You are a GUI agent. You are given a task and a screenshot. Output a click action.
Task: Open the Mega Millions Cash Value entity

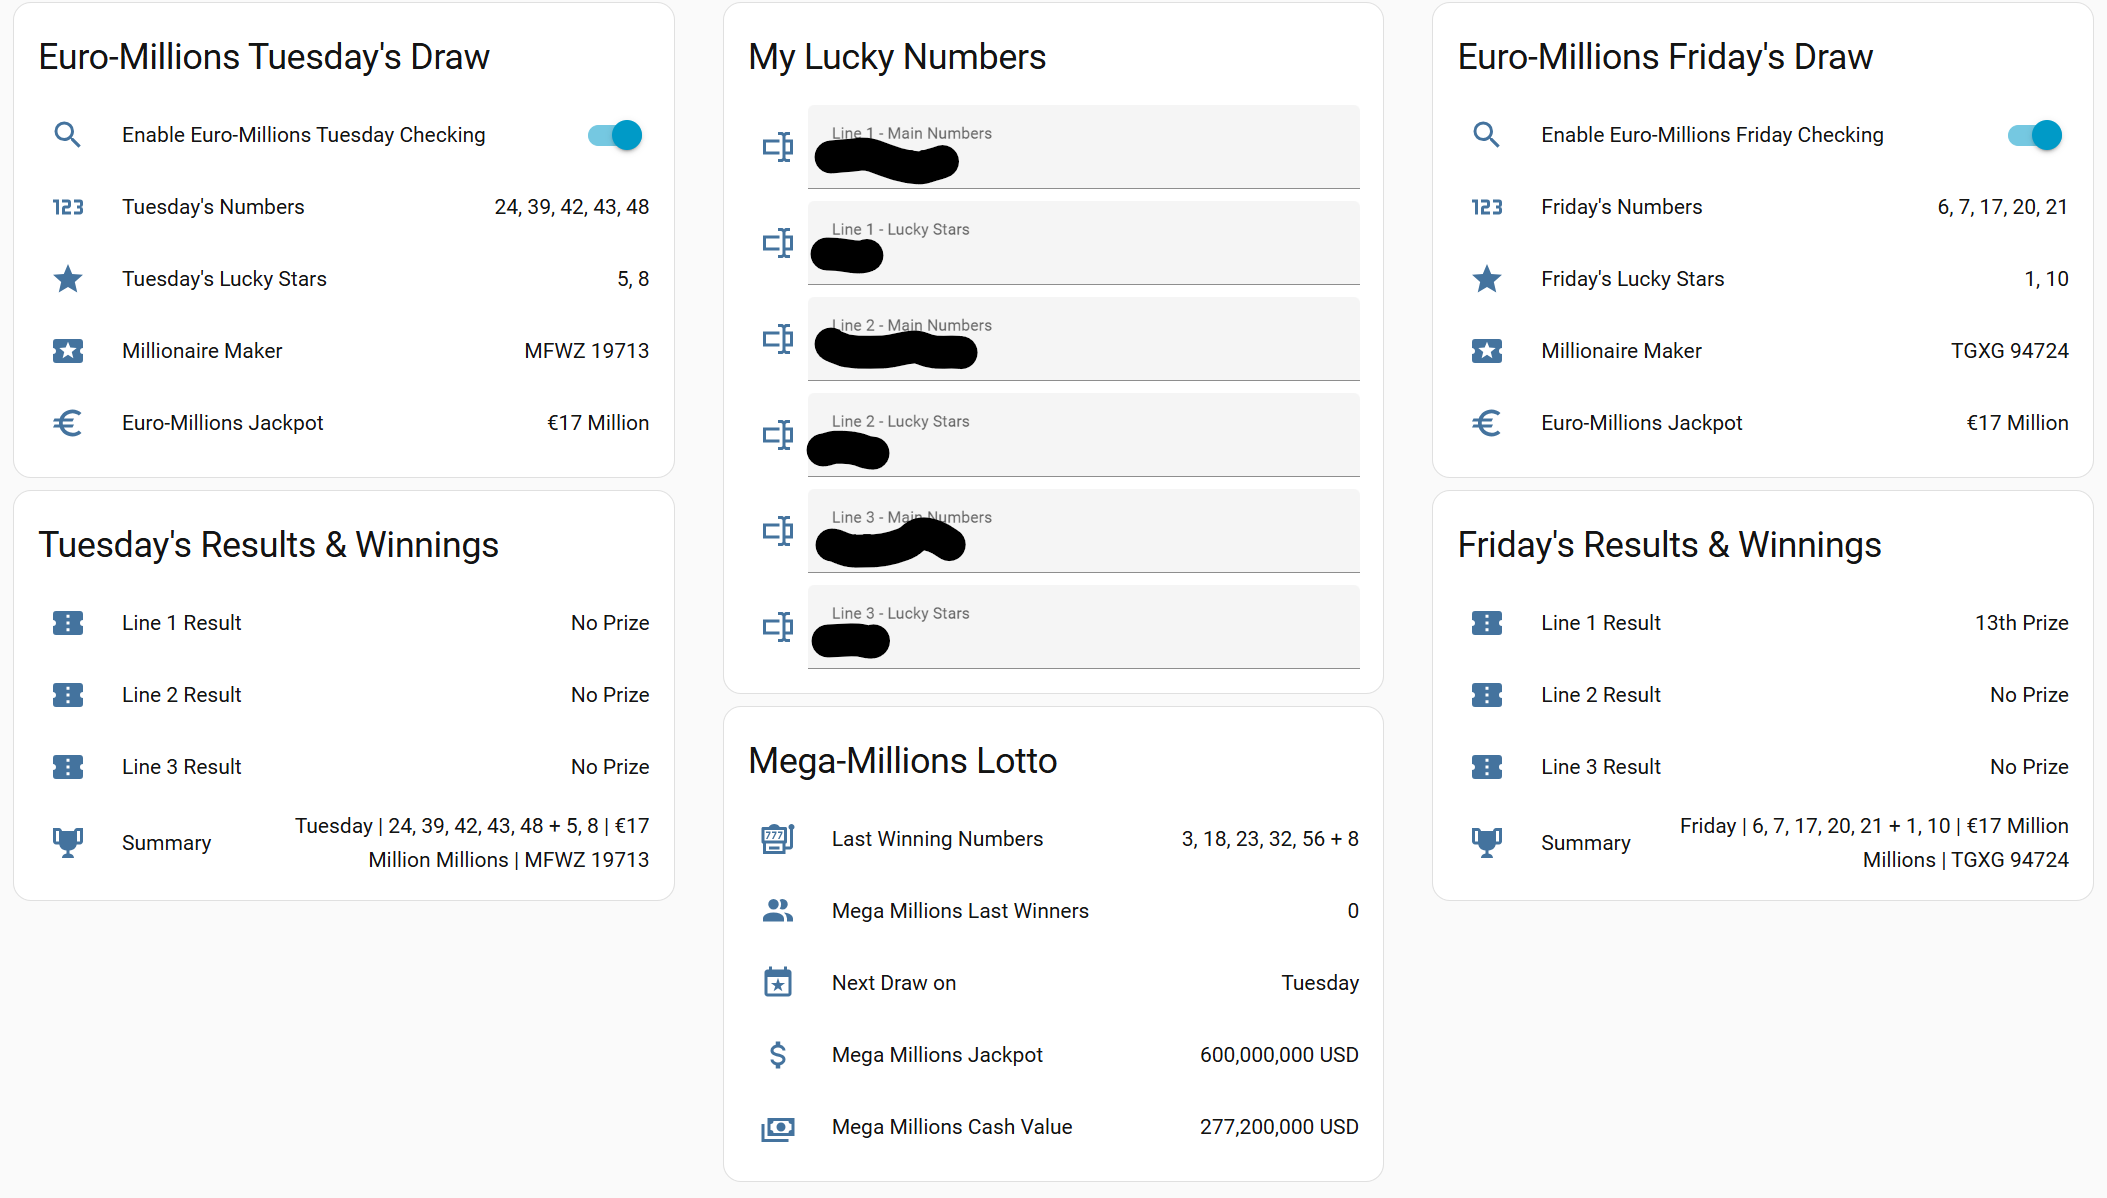[1052, 1127]
